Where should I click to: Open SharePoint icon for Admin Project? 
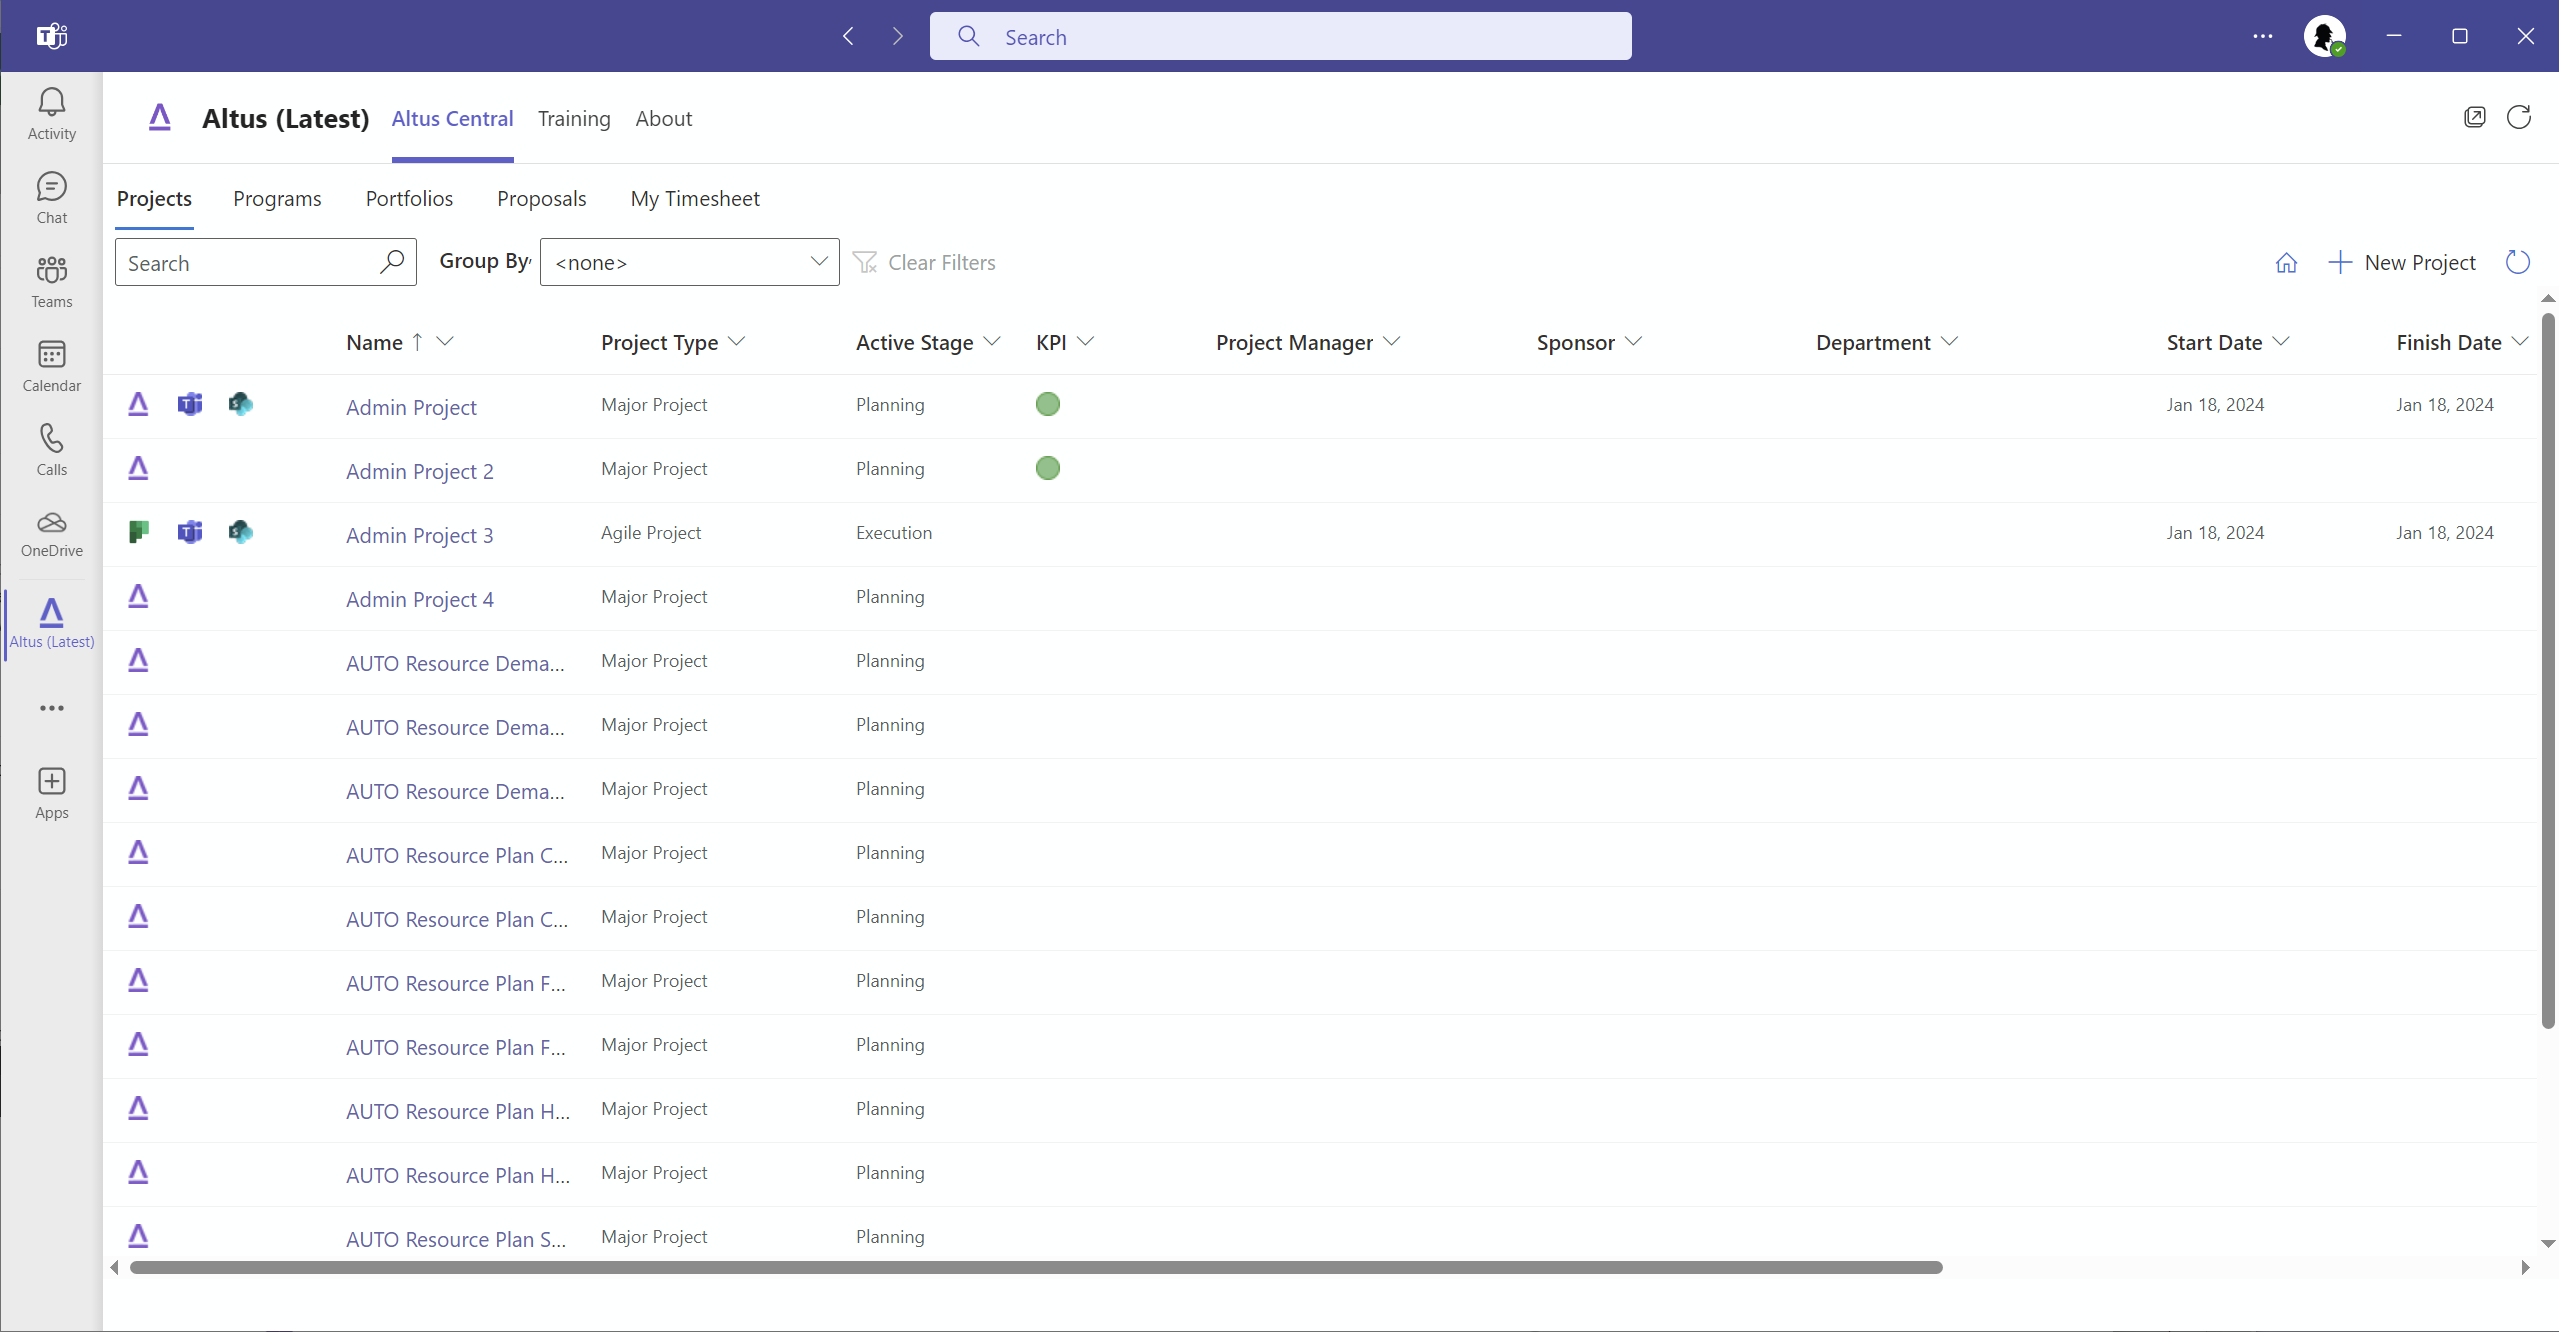click(x=240, y=404)
